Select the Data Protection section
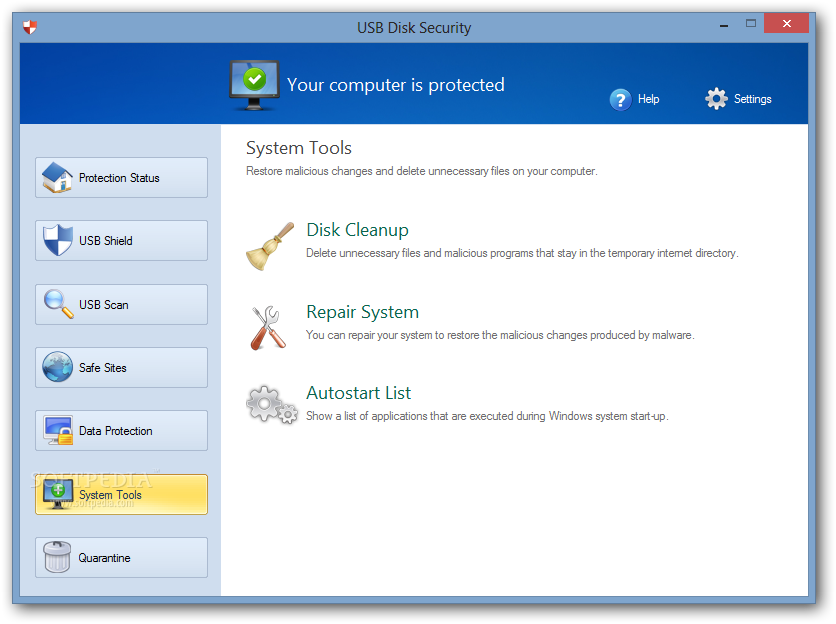Viewport: 836px width, 624px height. coord(122,430)
